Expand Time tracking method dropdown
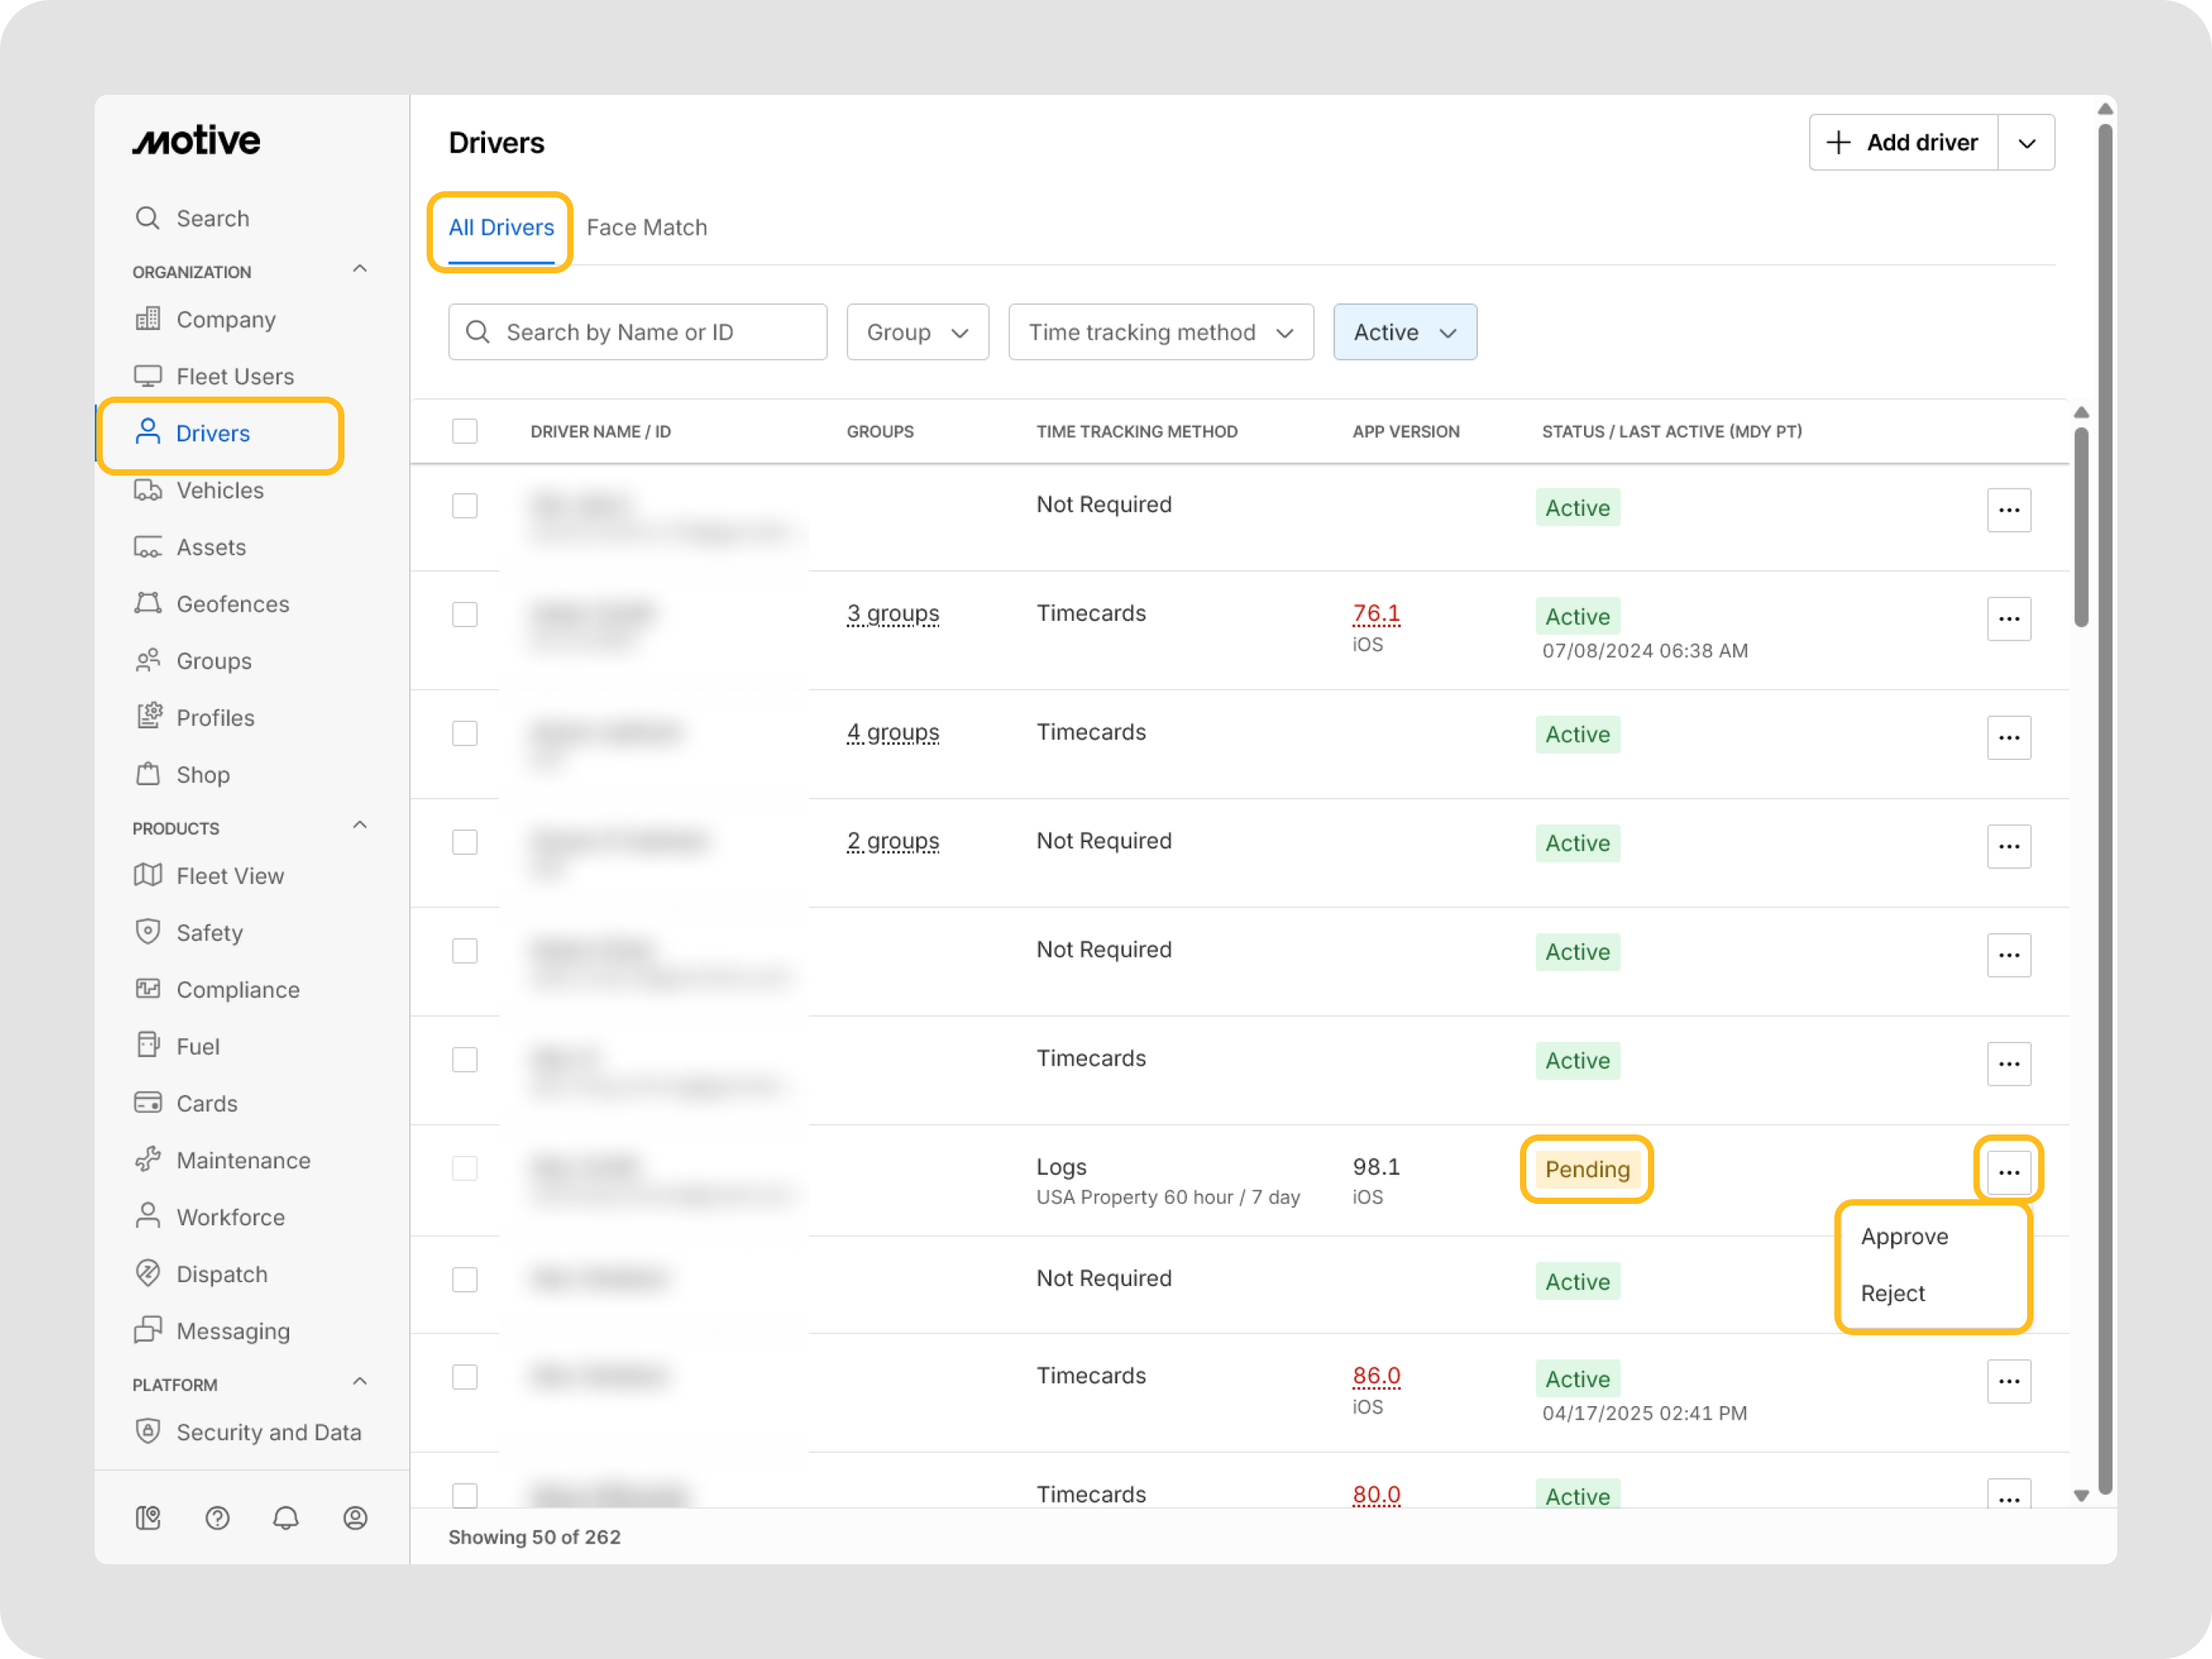 point(1160,332)
